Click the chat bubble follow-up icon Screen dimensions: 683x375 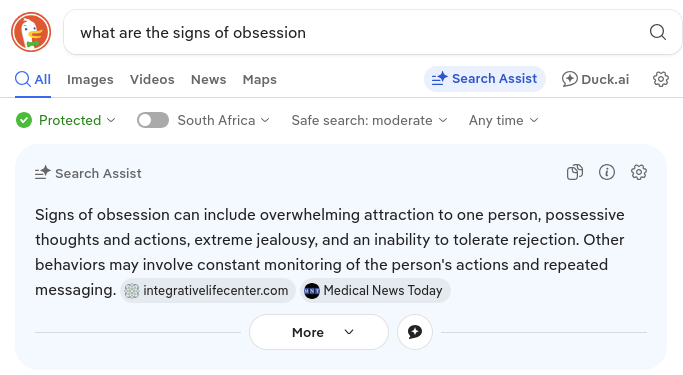415,332
